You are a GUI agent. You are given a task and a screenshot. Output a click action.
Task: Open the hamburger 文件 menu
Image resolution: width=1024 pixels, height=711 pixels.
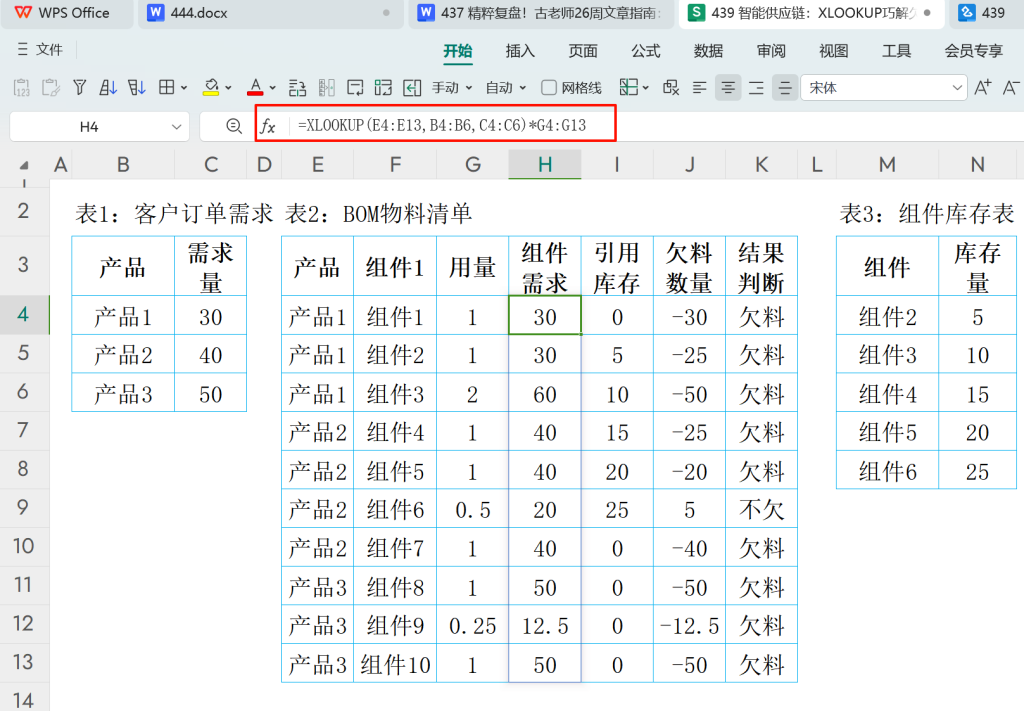pyautogui.click(x=40, y=50)
